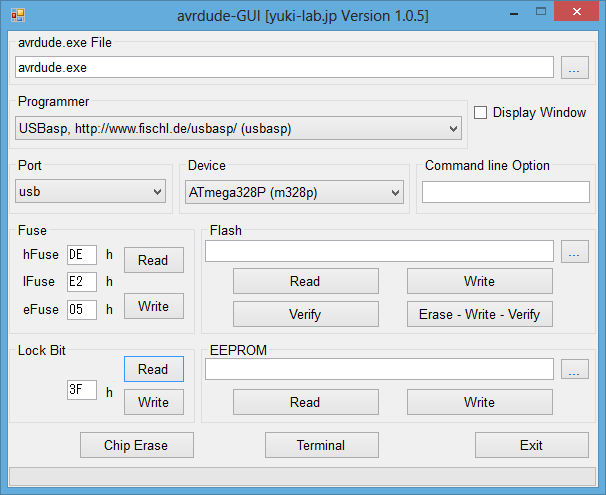This screenshot has height=495, width=606.
Task: Browse for a Flash hex file
Action: tap(574, 252)
